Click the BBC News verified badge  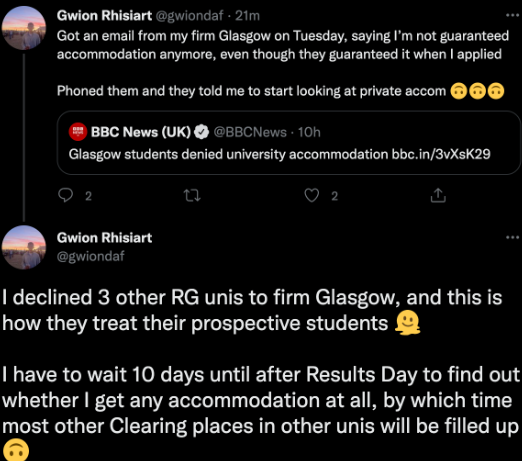tap(201, 132)
